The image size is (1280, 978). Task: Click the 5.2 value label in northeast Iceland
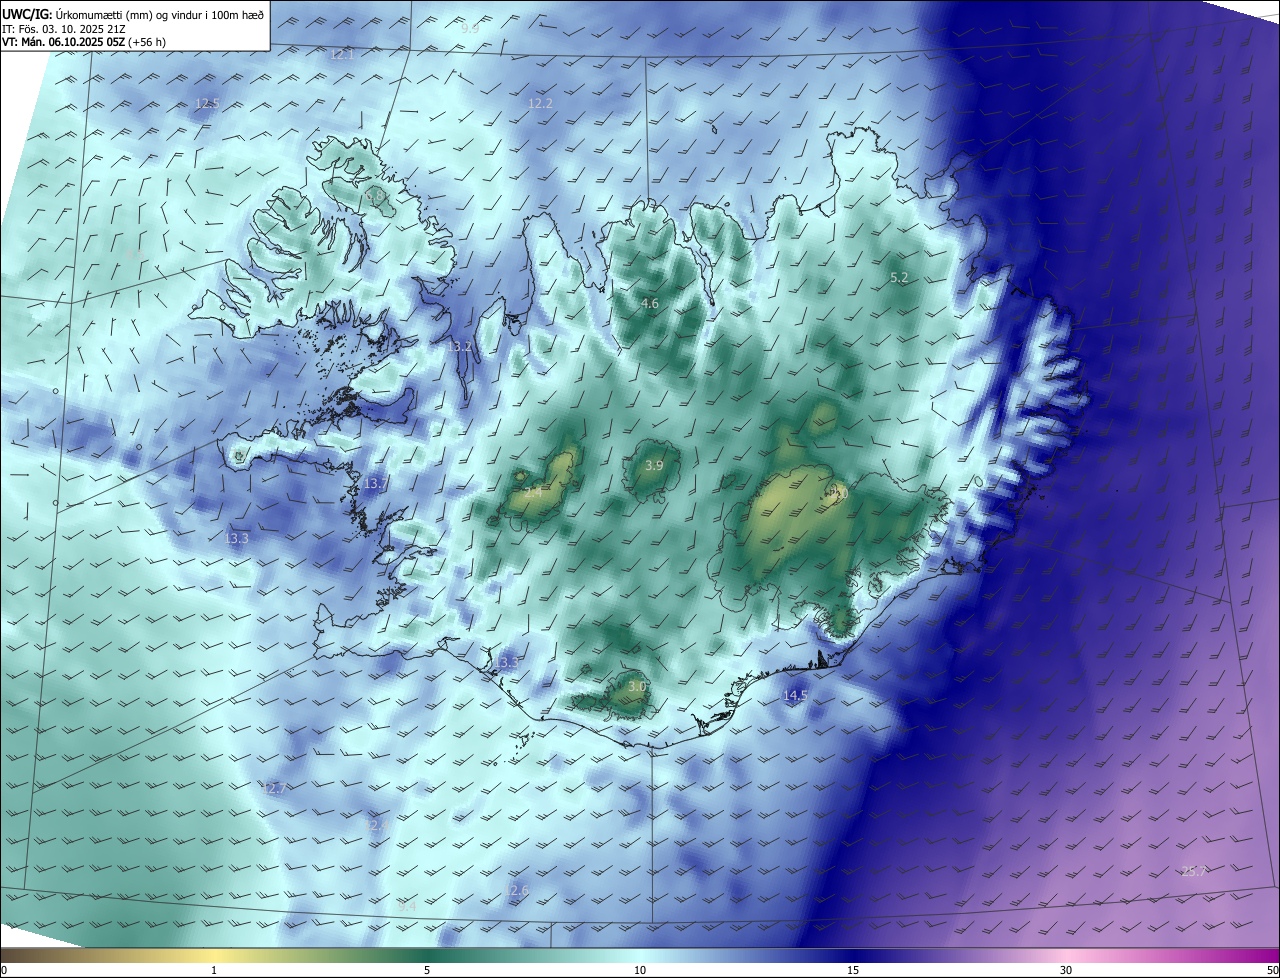pyautogui.click(x=899, y=278)
